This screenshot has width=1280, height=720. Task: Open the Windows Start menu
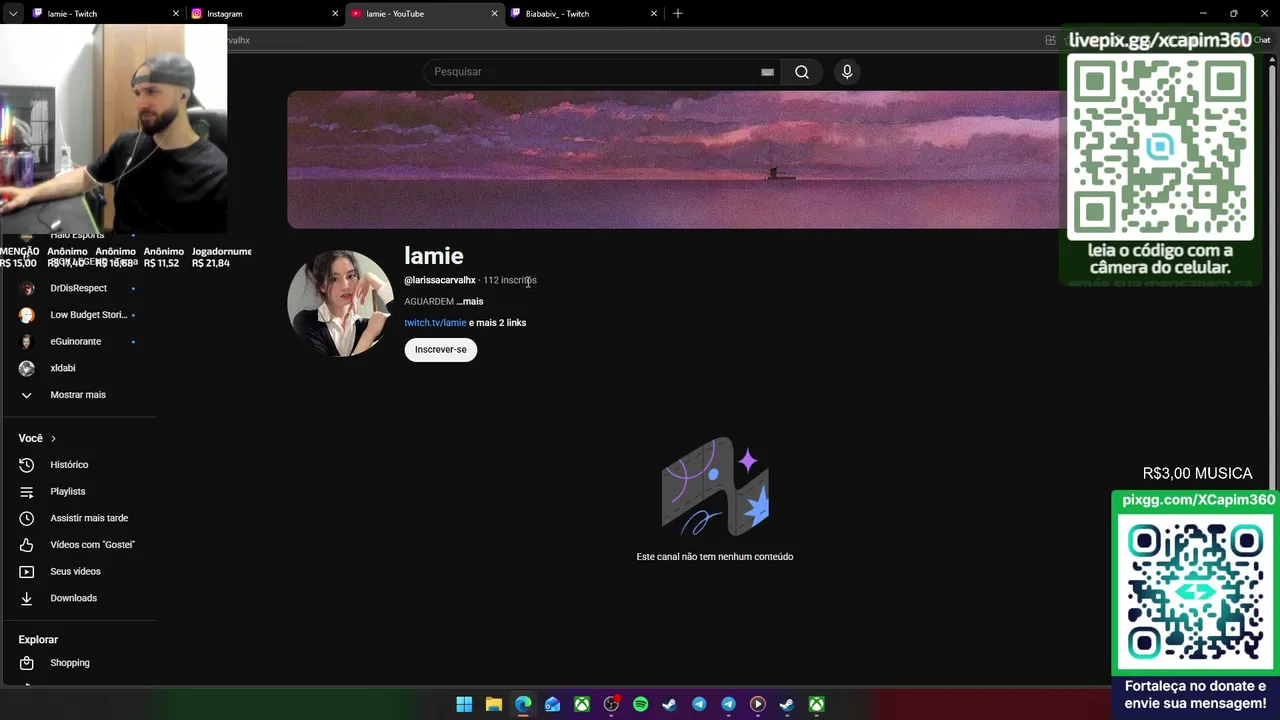pos(464,704)
